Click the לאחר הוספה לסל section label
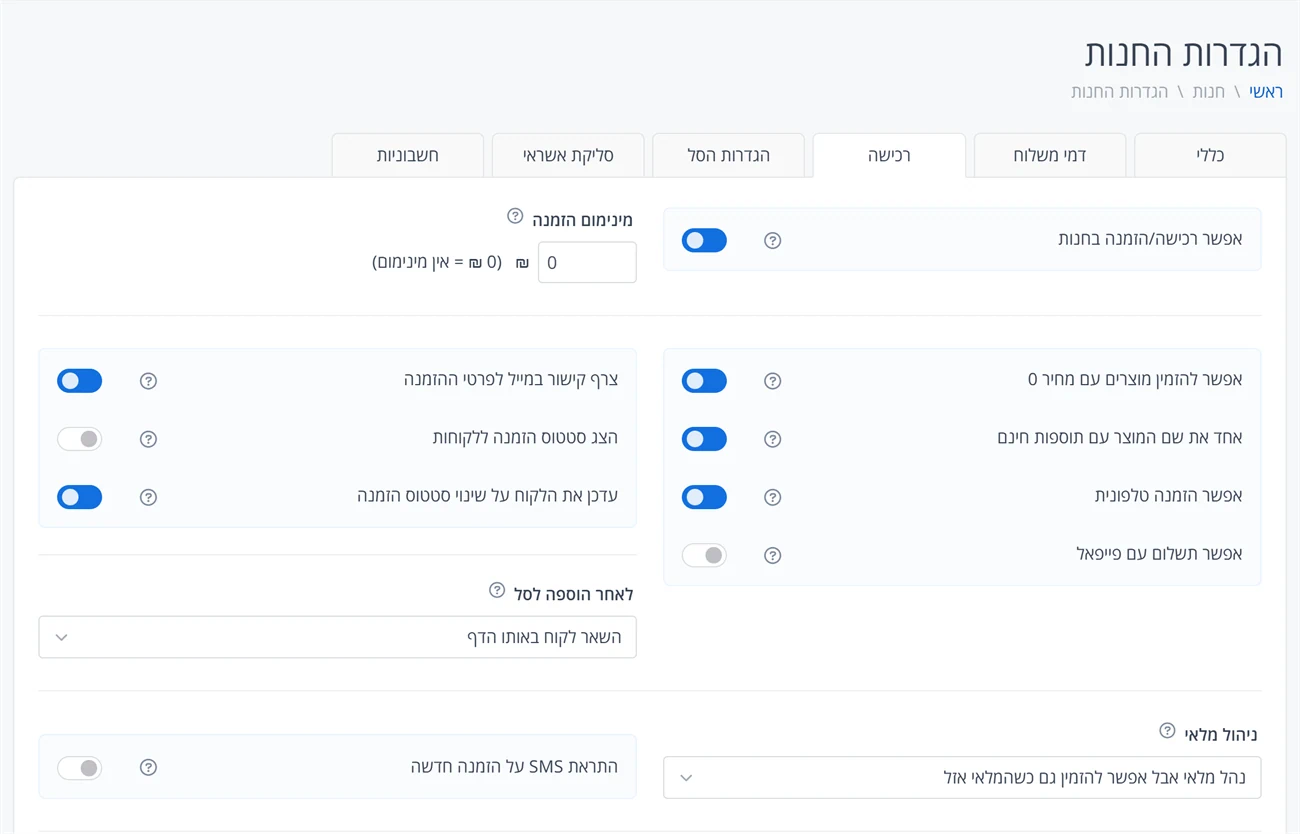 [x=573, y=594]
